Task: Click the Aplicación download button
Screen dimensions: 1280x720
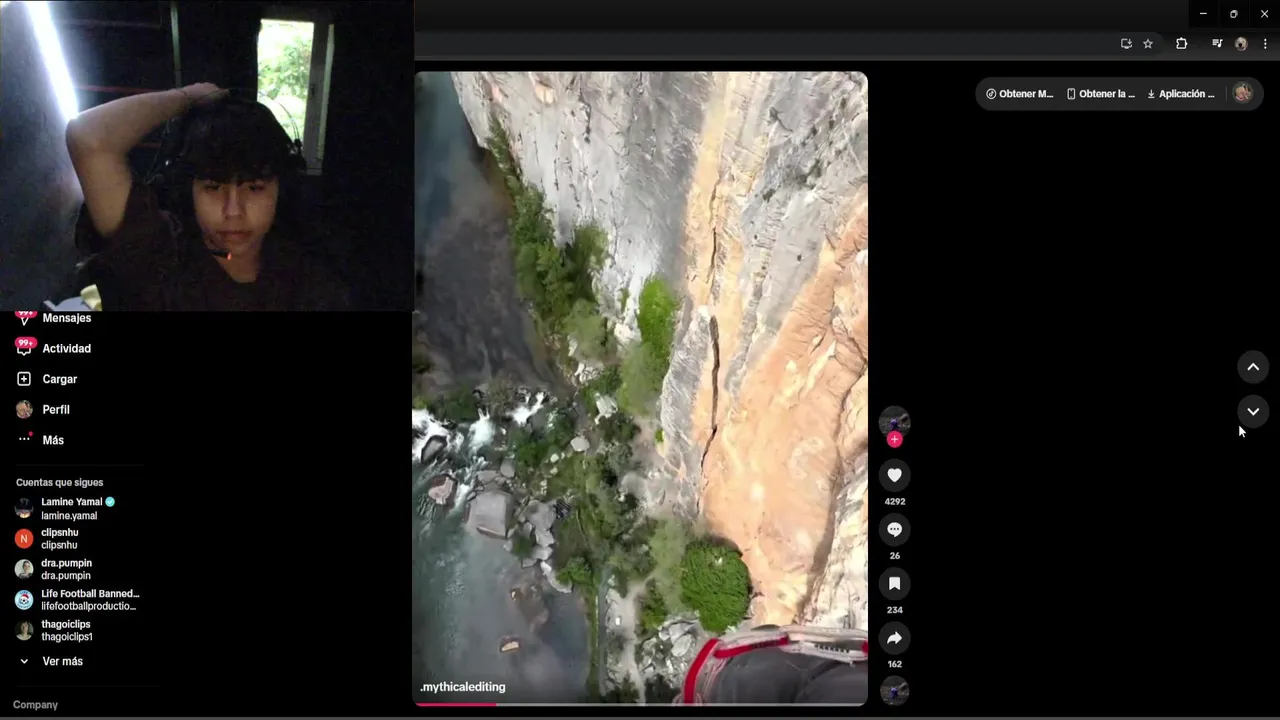Action: point(1181,94)
